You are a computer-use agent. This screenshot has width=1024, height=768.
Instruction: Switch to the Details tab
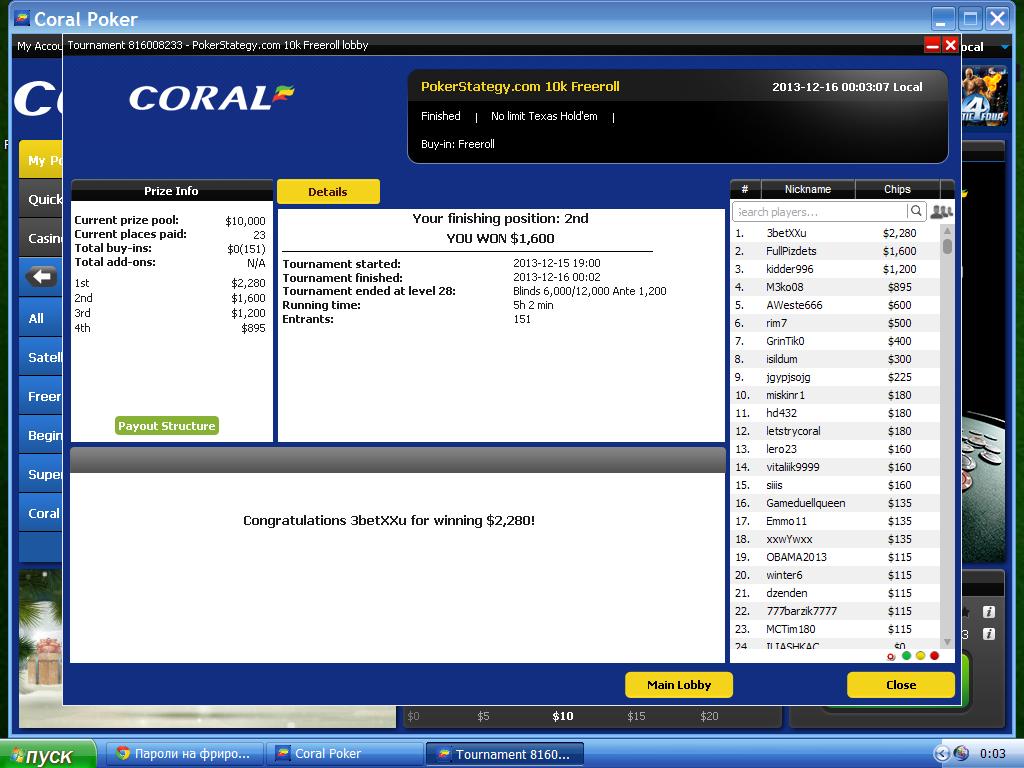point(328,191)
